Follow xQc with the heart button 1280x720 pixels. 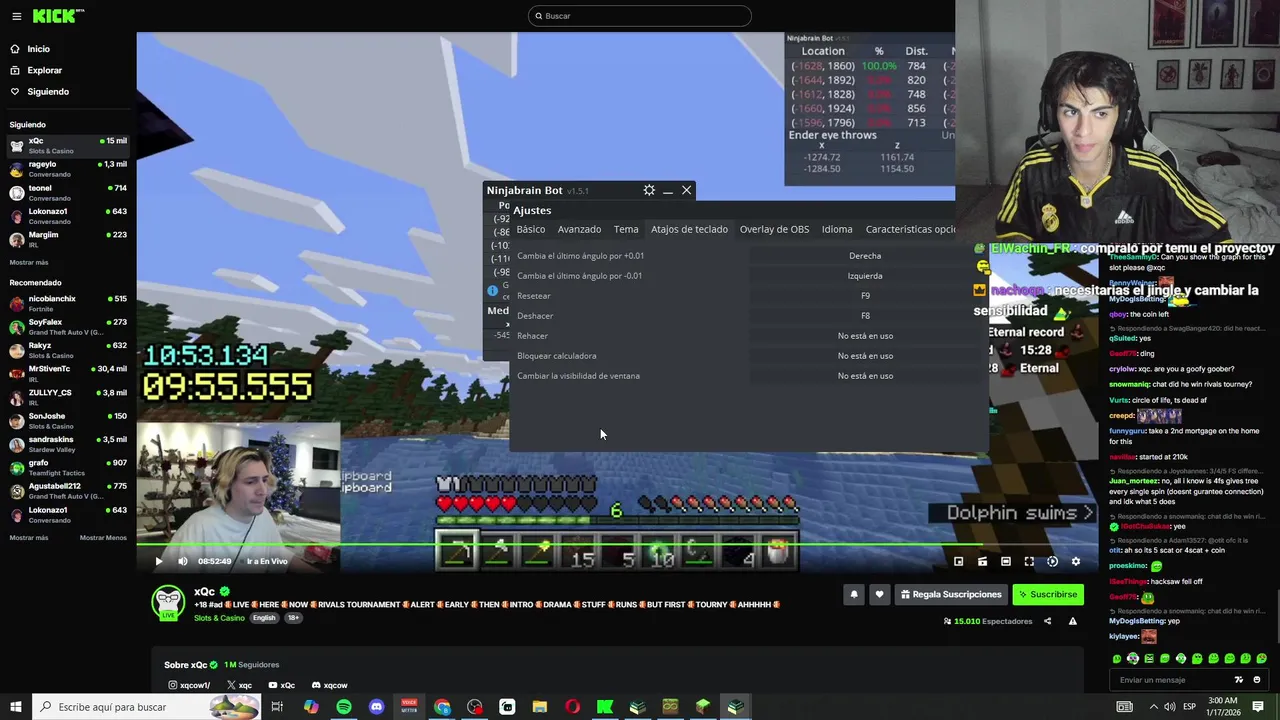pos(879,594)
